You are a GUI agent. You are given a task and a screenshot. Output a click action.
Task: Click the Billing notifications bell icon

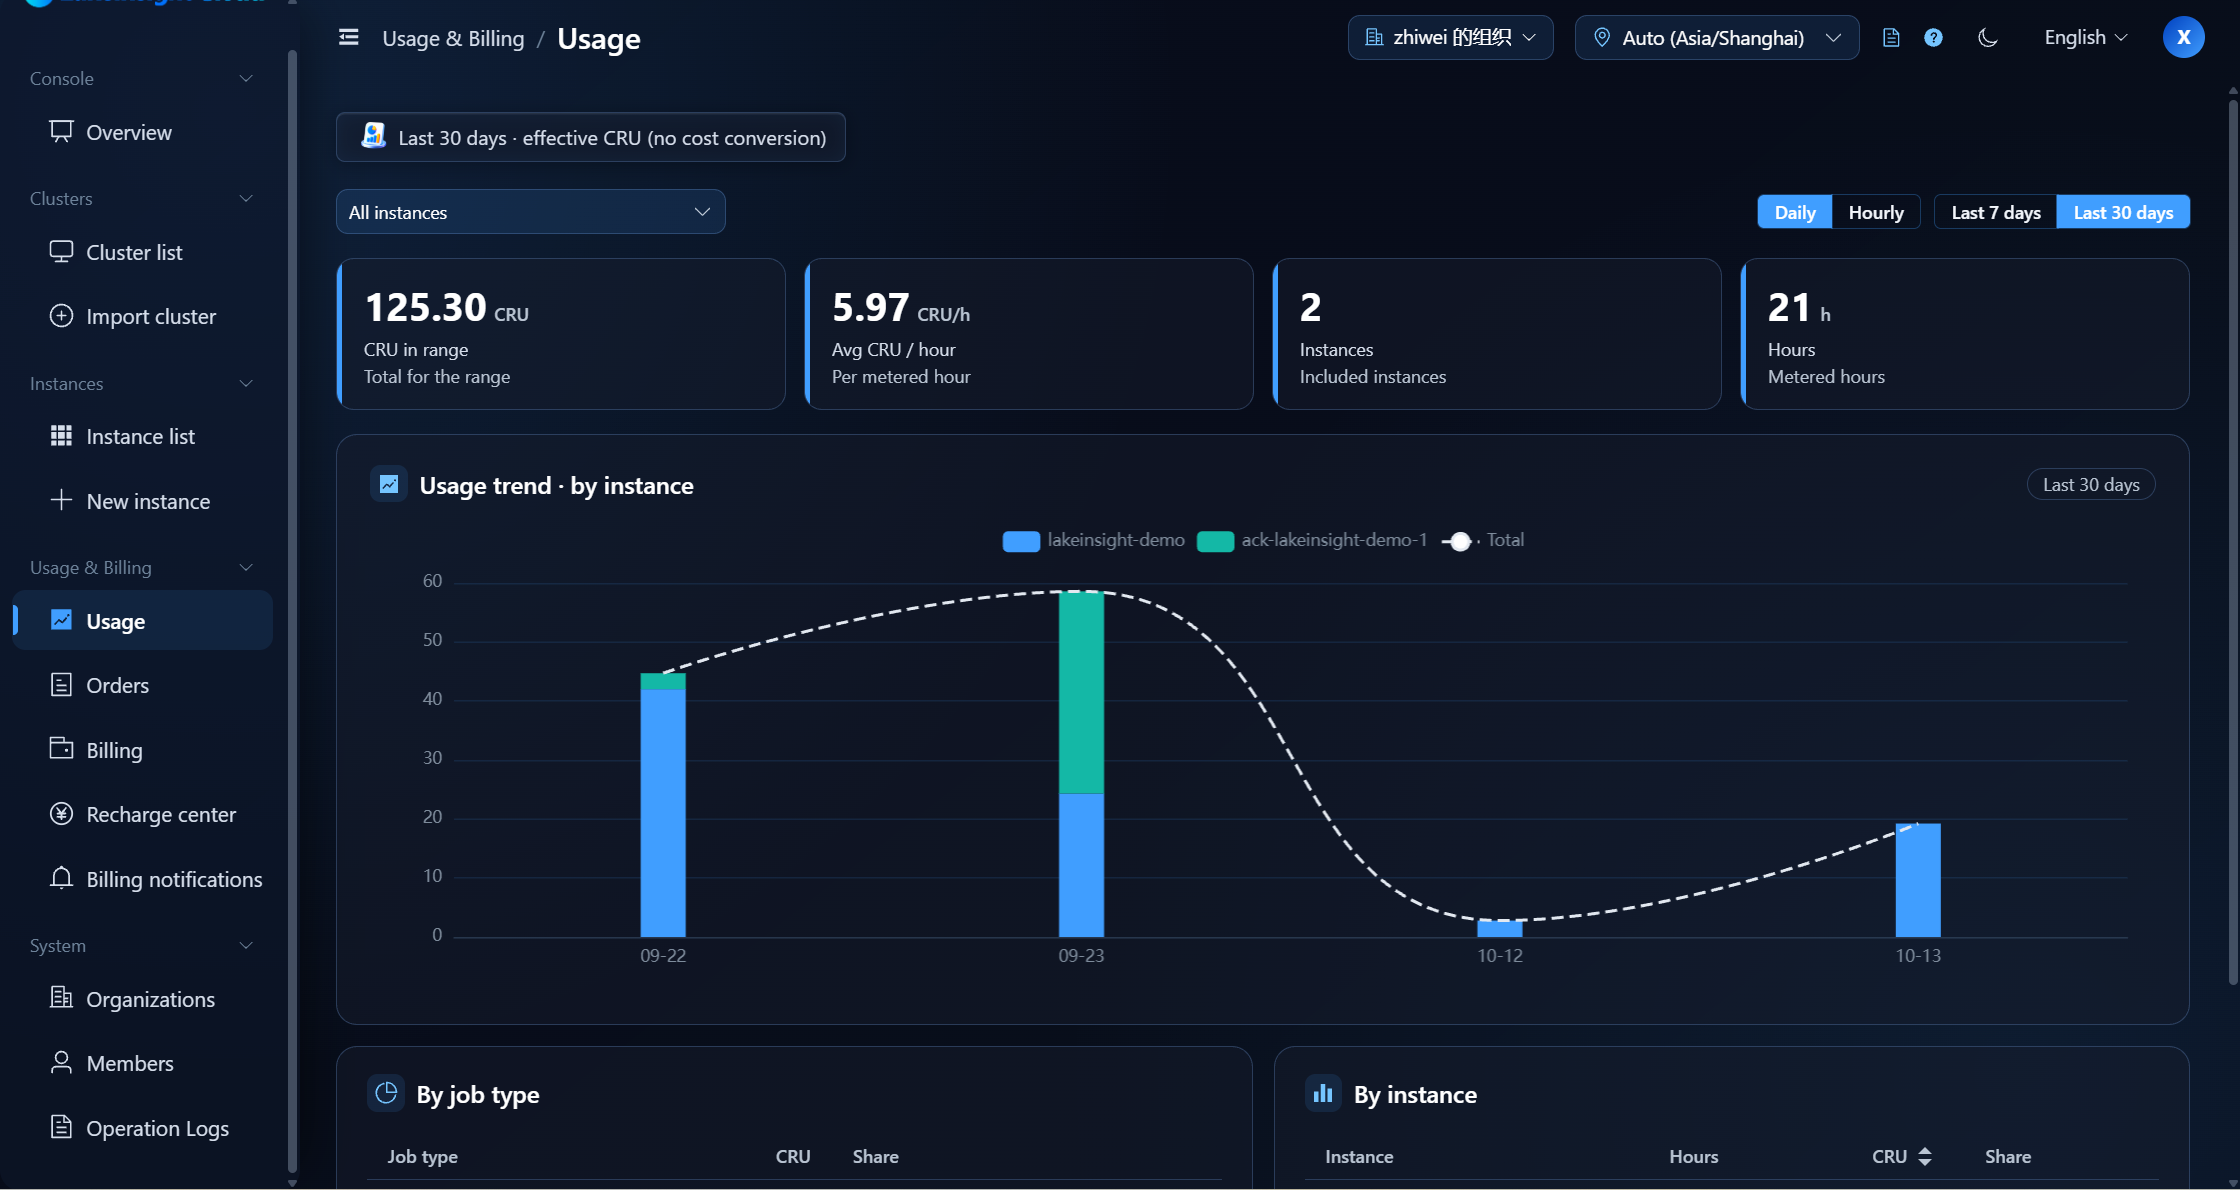61,878
